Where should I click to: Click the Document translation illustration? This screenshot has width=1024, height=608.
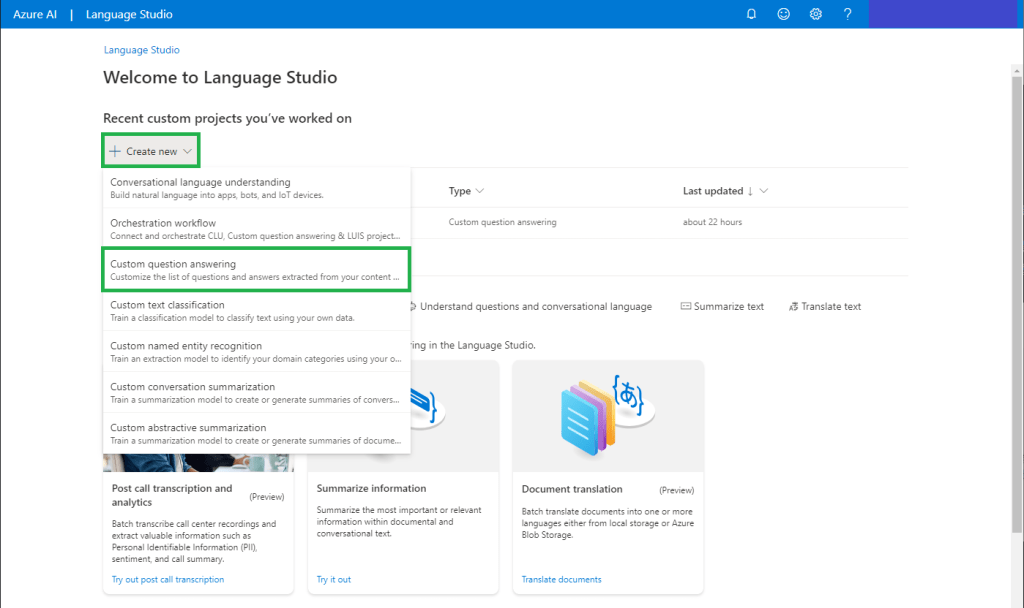pos(607,414)
